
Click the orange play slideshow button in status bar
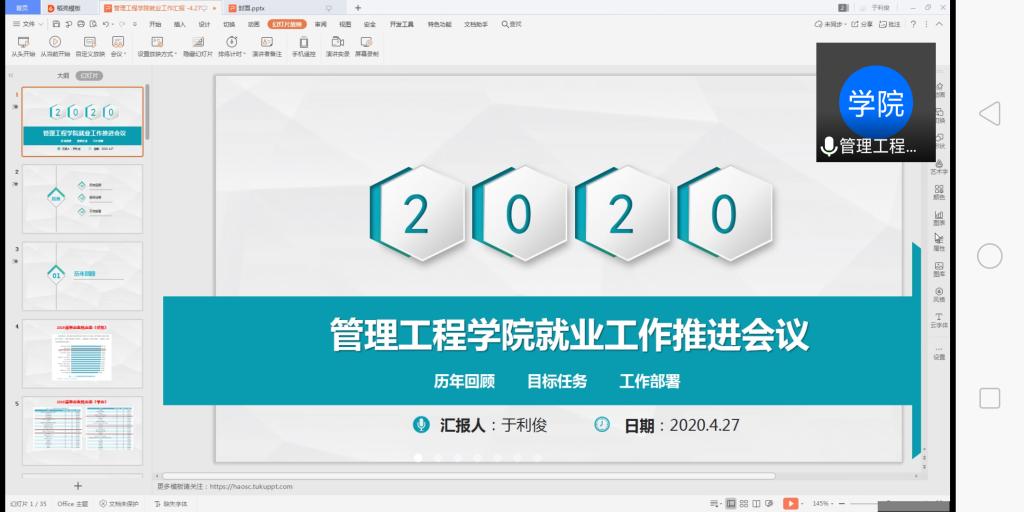pyautogui.click(x=790, y=503)
